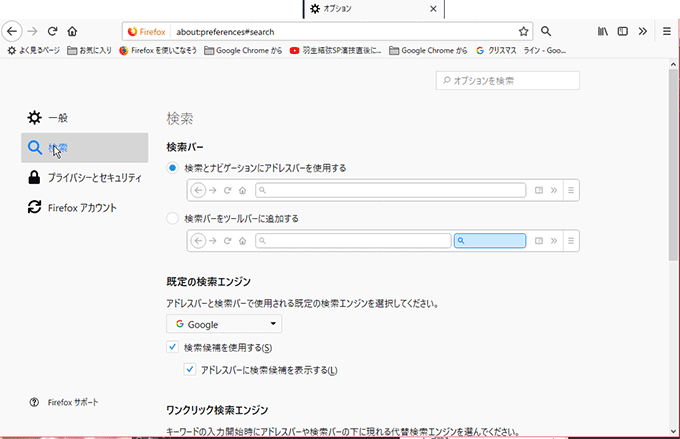This screenshot has height=439, width=680.
Task: Open 一般 settings category
Action: (x=85, y=118)
